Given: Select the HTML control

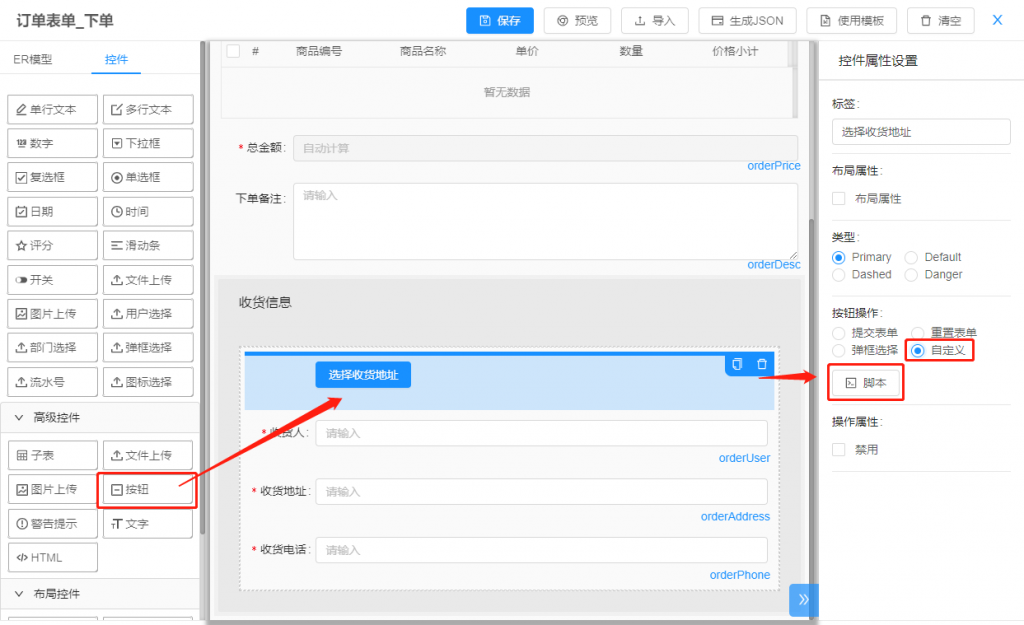Looking at the screenshot, I should (x=52, y=557).
